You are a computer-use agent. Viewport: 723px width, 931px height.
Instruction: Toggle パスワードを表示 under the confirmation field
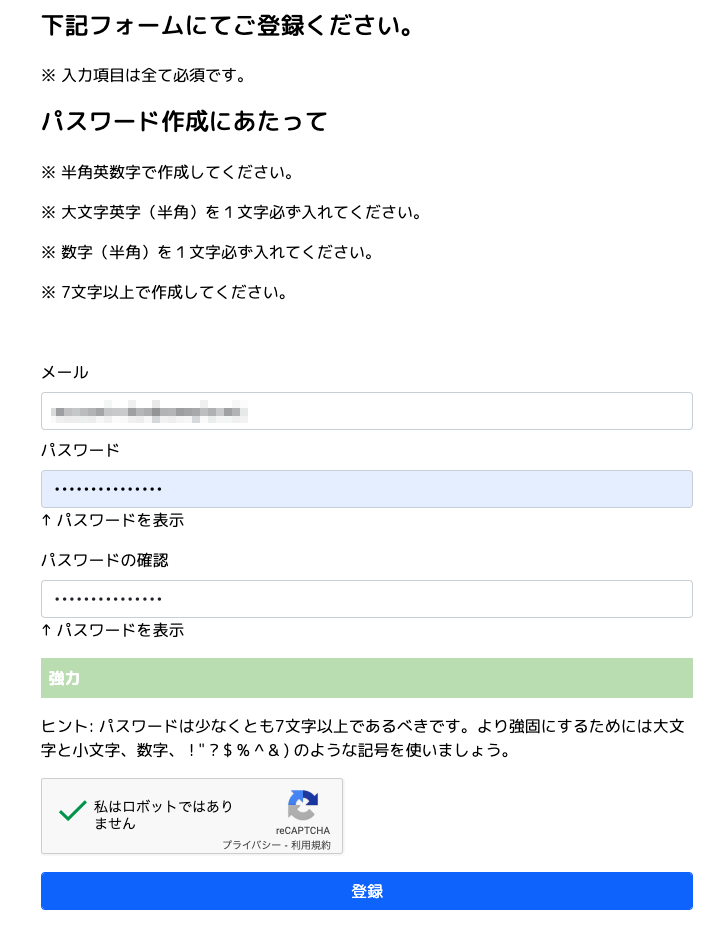tap(112, 630)
